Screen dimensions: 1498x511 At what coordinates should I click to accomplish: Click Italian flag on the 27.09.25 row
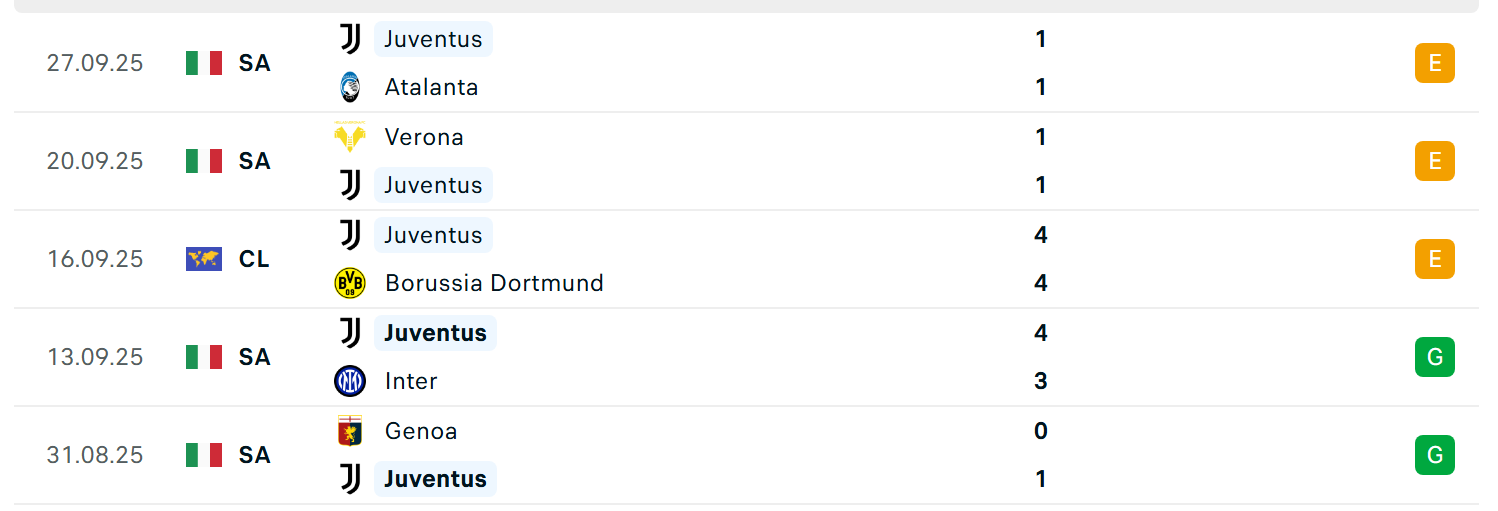(204, 63)
